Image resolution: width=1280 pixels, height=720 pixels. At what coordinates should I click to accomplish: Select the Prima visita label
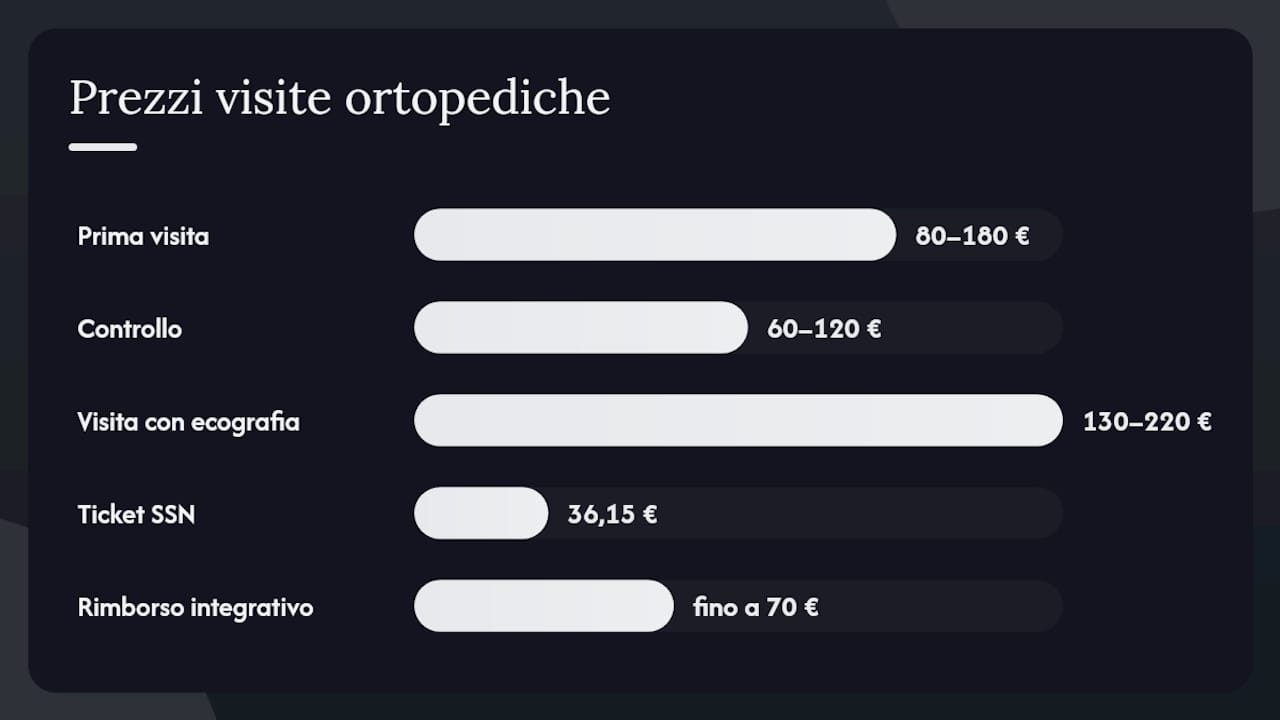click(143, 237)
